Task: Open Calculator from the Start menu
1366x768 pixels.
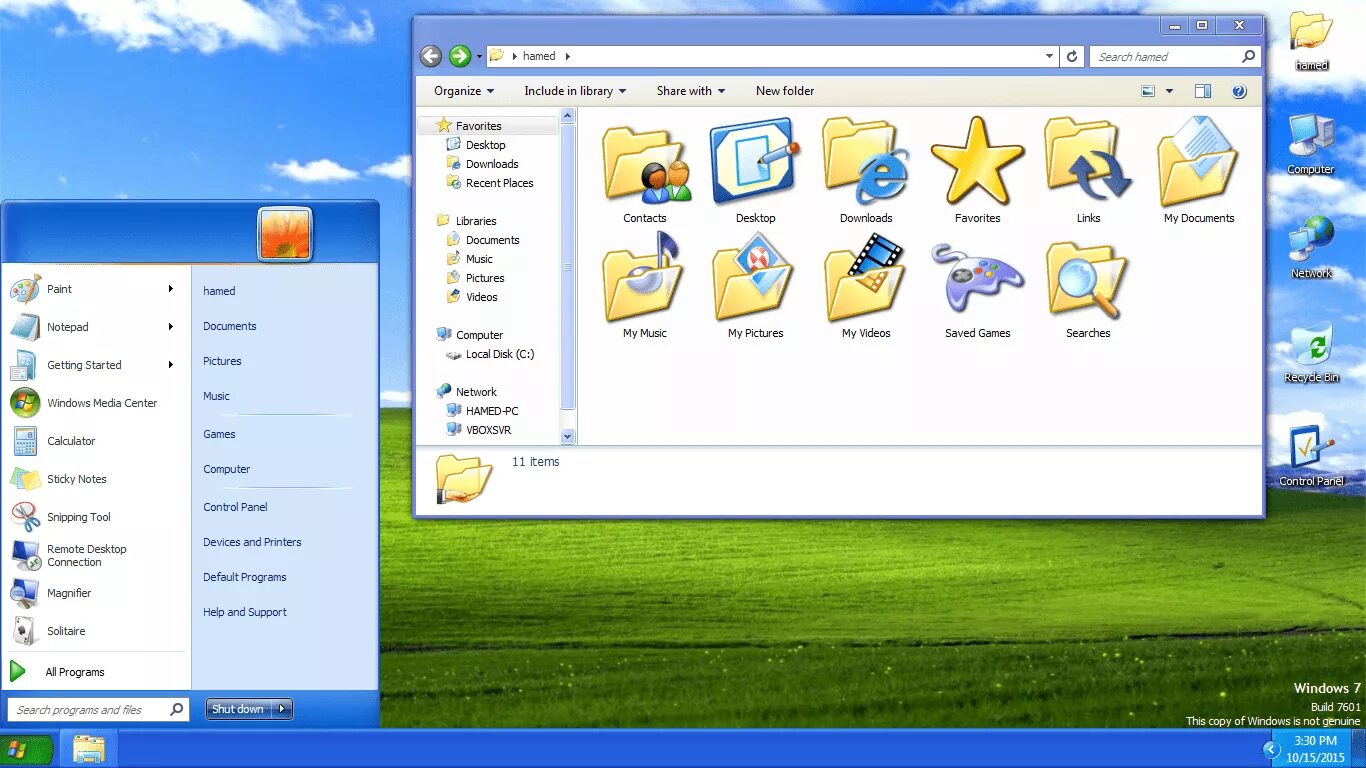Action: pyautogui.click(x=71, y=440)
